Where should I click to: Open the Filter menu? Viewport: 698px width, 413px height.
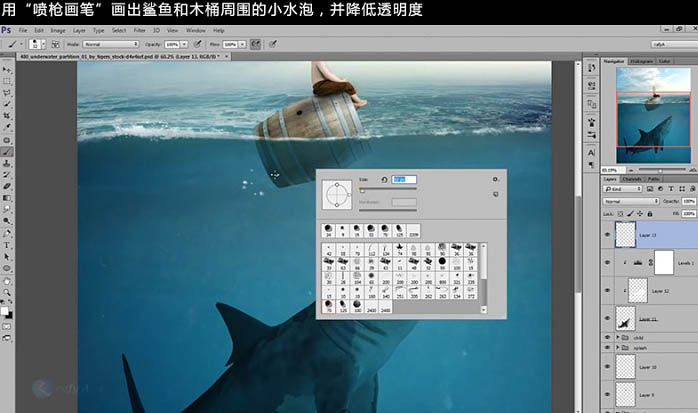[139, 30]
